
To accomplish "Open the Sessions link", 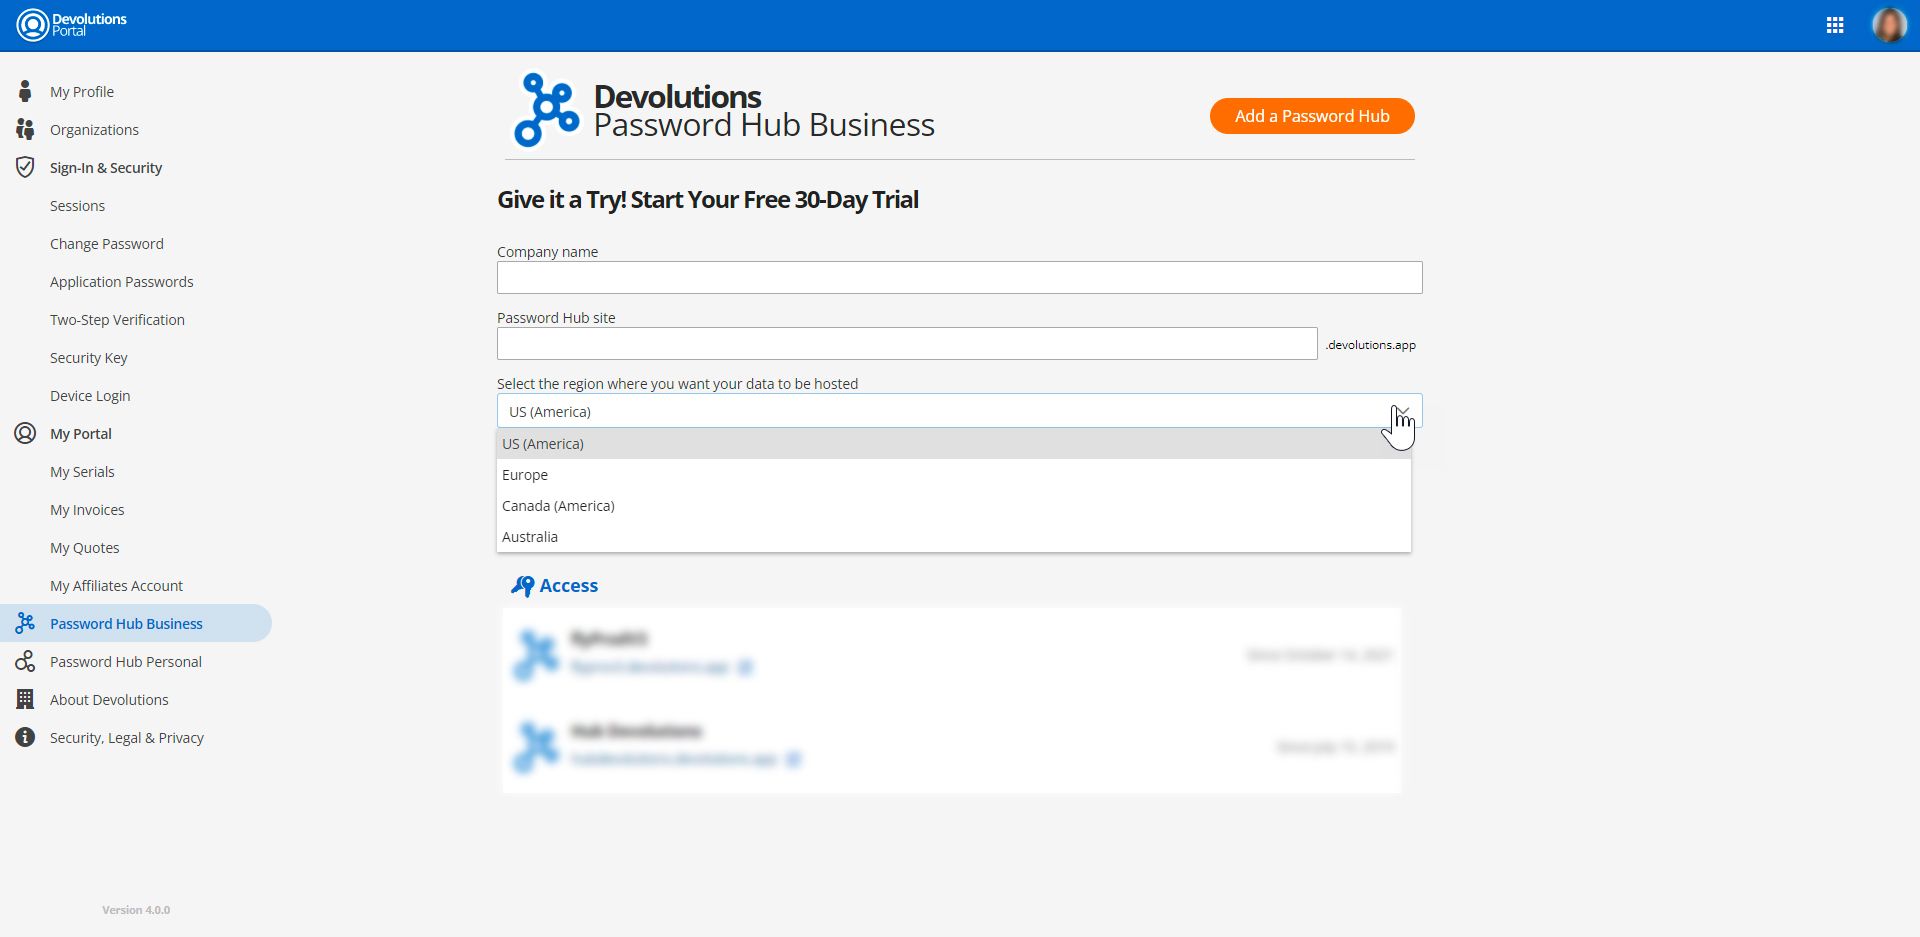I will tap(77, 206).
